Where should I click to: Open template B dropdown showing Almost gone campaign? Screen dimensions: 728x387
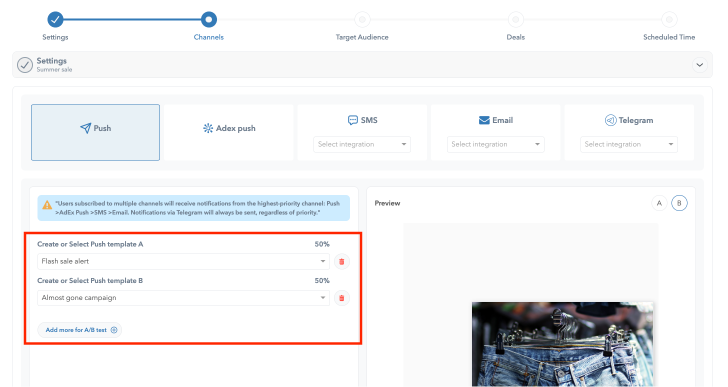click(183, 298)
